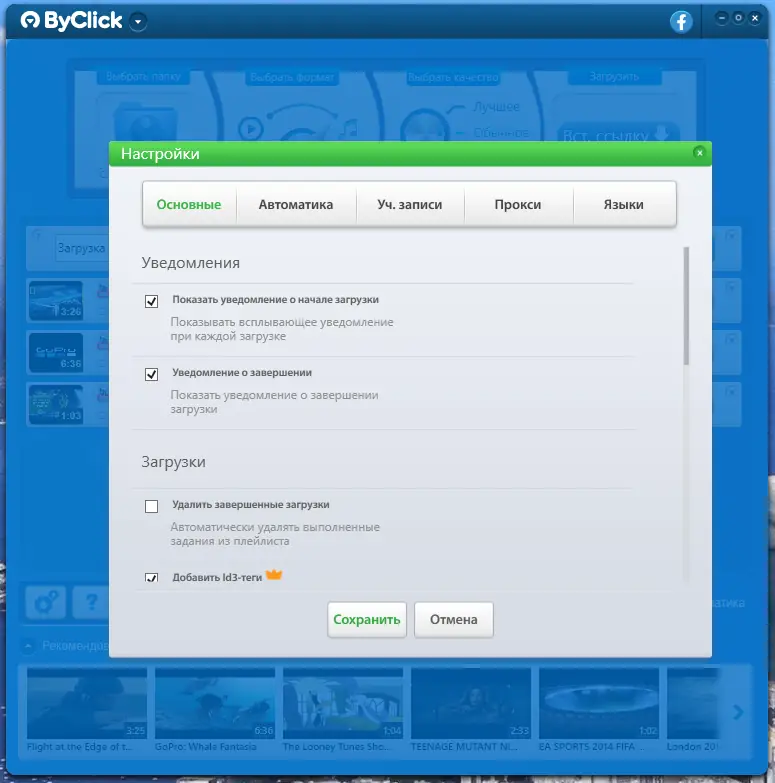Click Загрузить label in main window
775x783 pixels.
[x=614, y=76]
